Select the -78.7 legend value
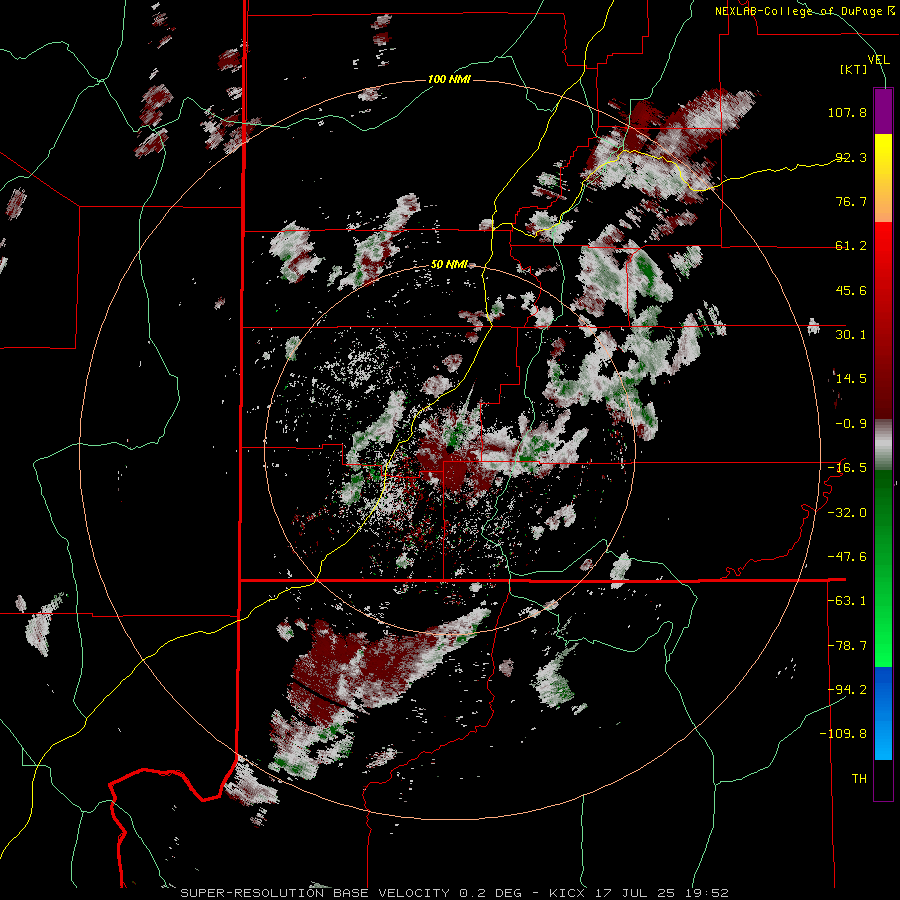Viewport: 900px width, 900px height. click(x=847, y=646)
